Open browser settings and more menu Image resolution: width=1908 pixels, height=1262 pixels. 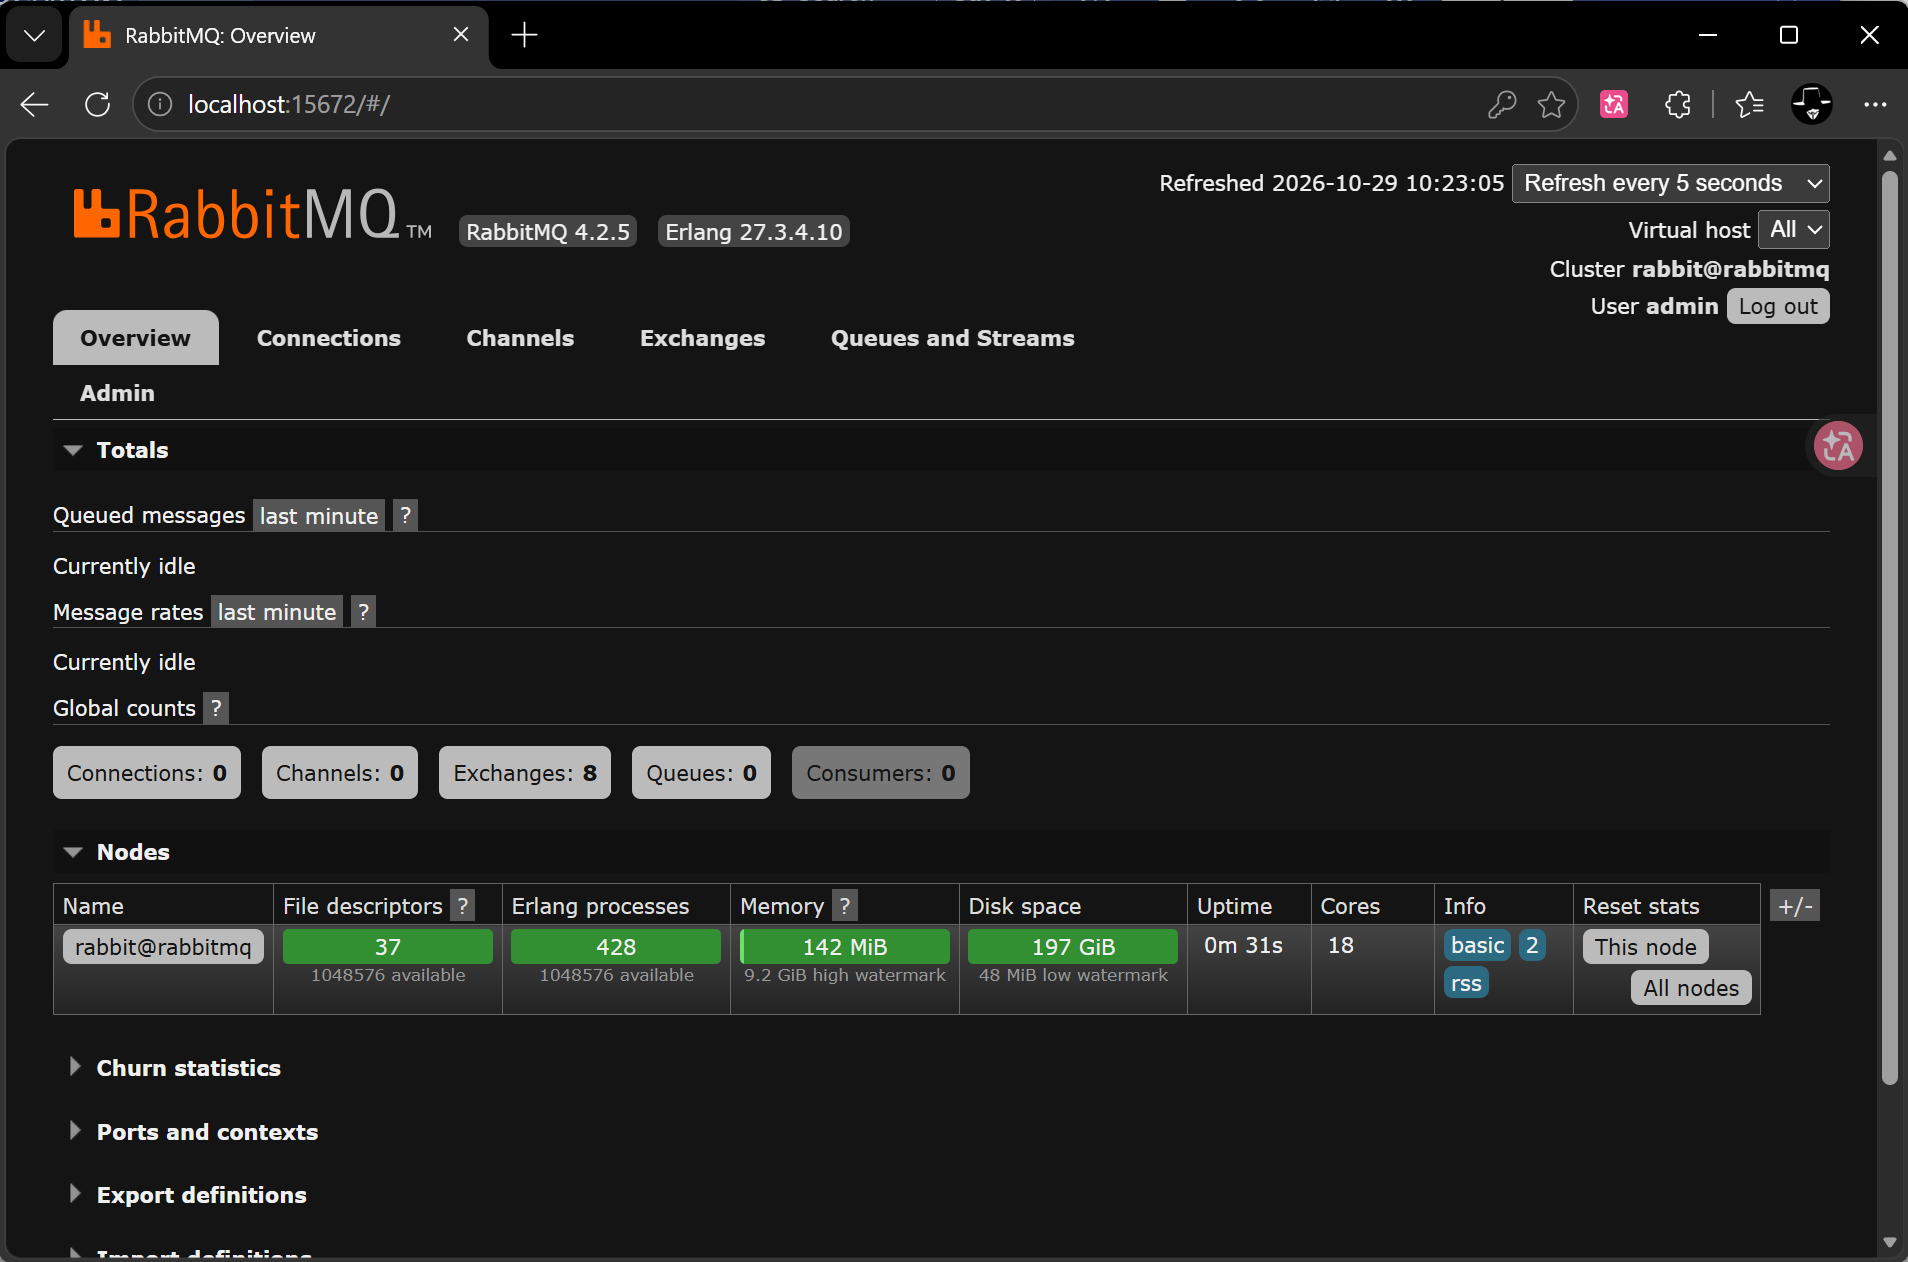click(x=1875, y=104)
